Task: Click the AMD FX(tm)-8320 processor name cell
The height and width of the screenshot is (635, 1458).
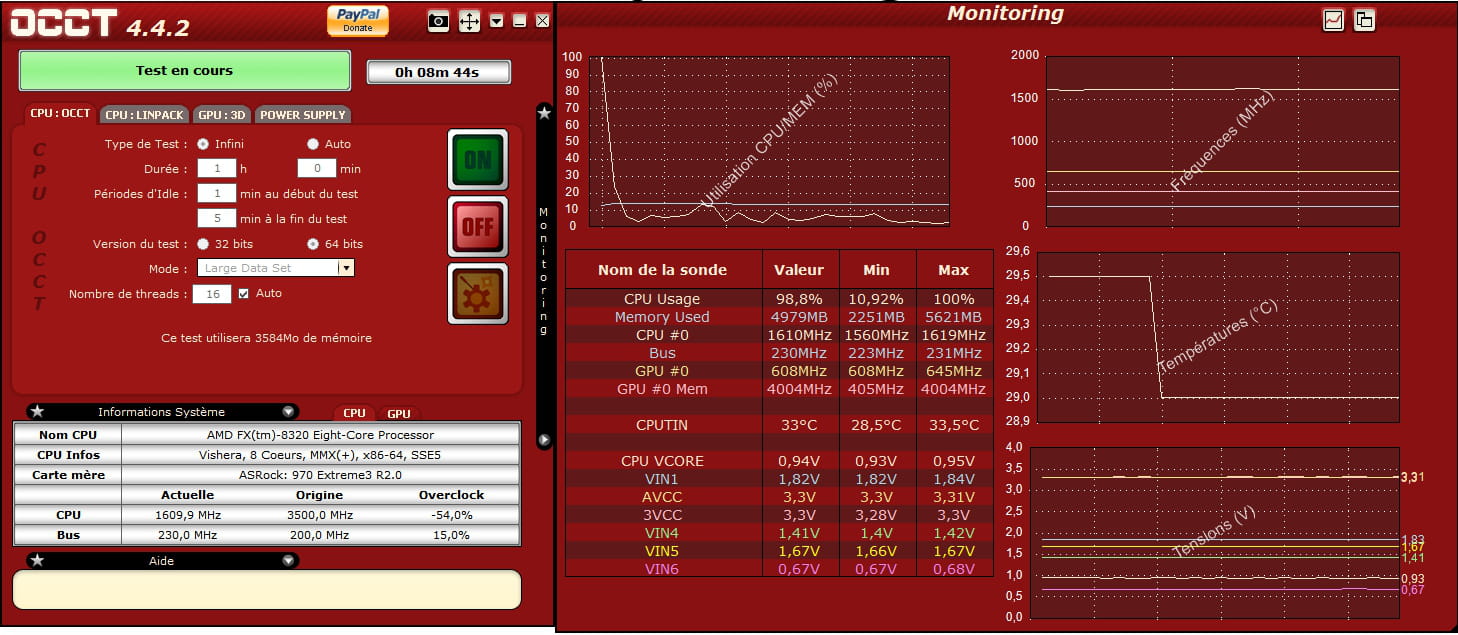Action: 320,435
